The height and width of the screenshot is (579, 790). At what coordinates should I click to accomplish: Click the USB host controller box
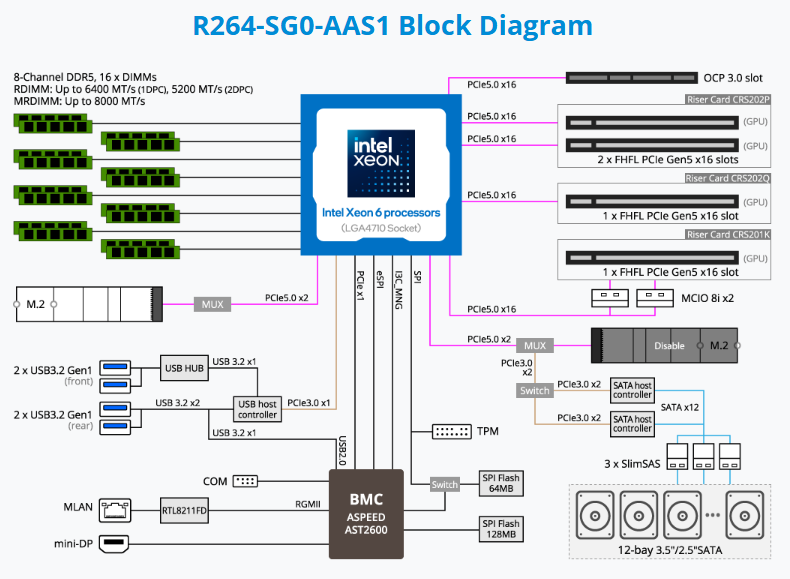257,408
